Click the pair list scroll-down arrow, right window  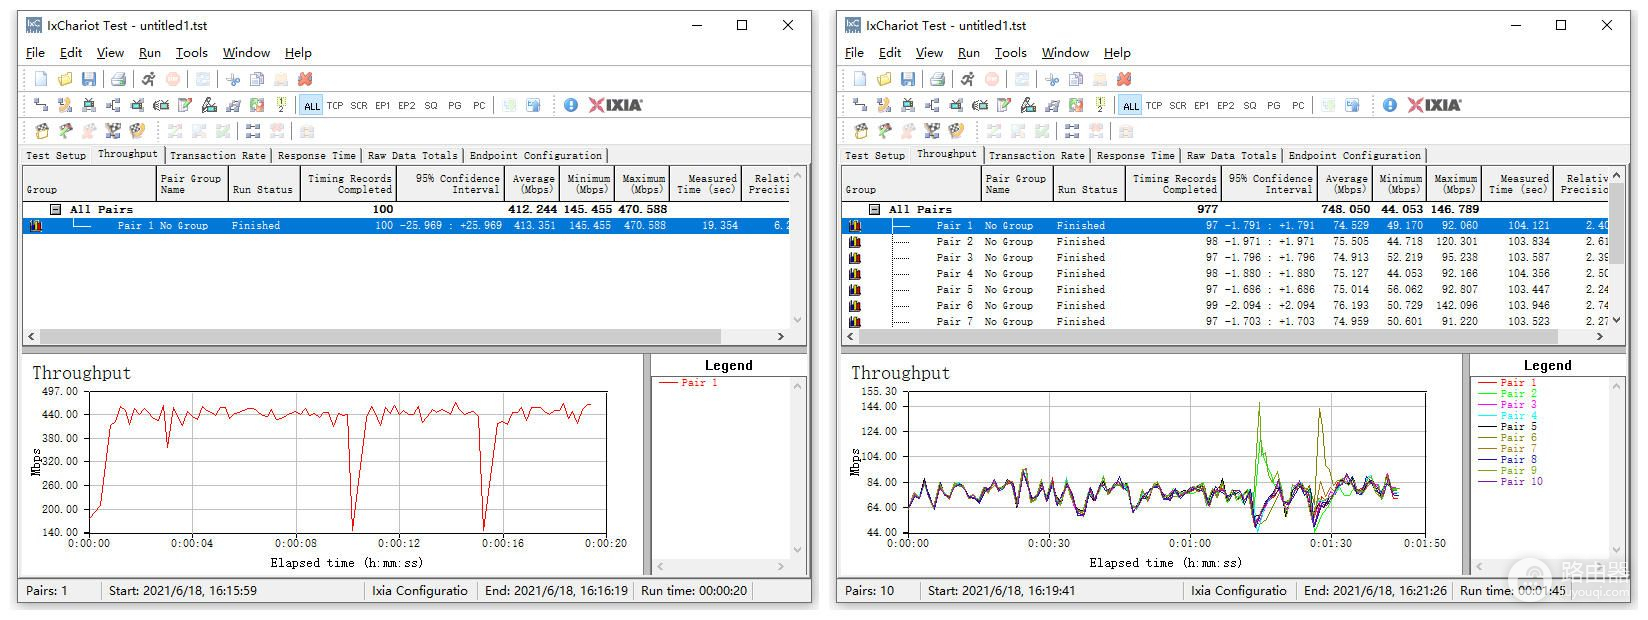pos(1616,320)
